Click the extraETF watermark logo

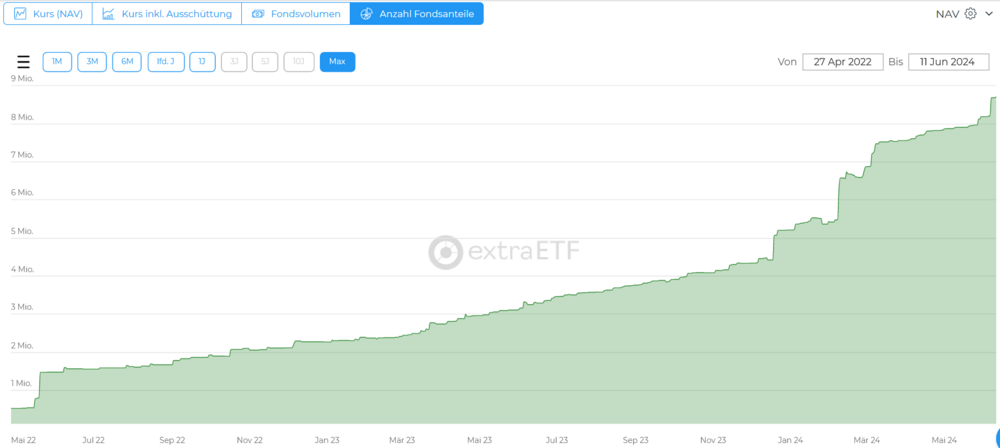click(445, 253)
